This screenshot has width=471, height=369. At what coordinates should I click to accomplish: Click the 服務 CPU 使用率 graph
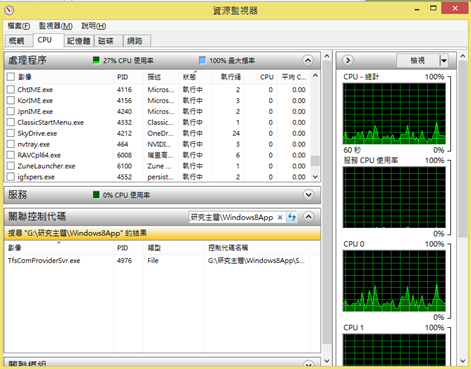[x=394, y=197]
